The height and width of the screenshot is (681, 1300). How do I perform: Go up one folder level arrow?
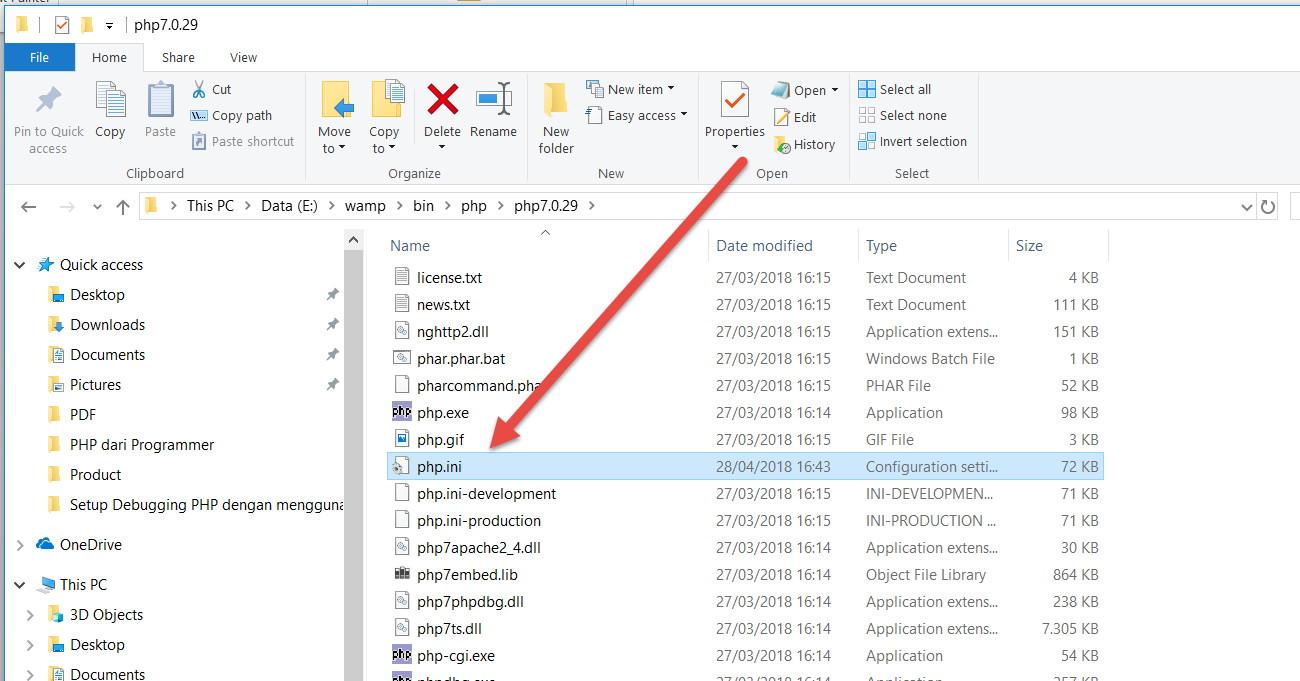(123, 207)
